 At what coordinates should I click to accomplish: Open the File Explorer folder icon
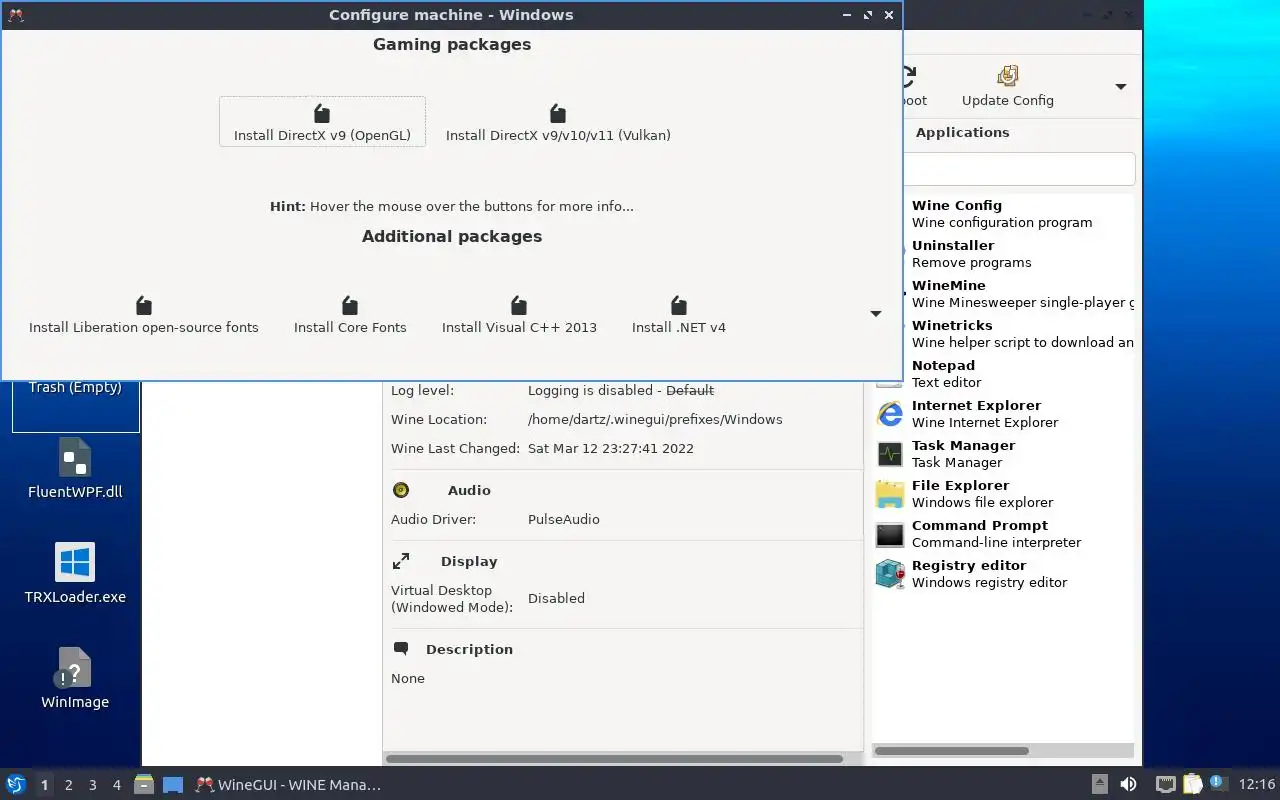(890, 493)
